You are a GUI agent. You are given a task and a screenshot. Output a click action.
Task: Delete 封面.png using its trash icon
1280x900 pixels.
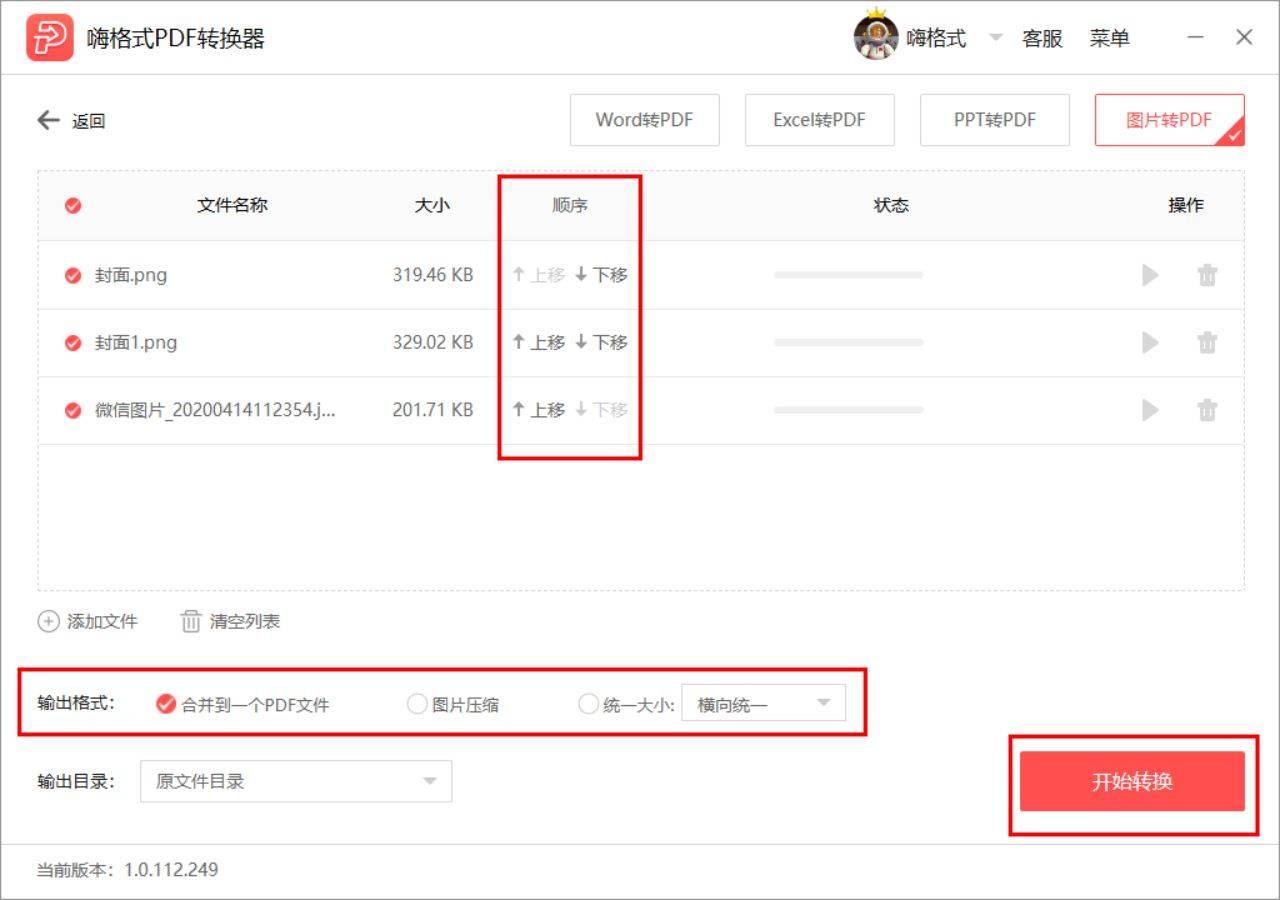point(1207,275)
